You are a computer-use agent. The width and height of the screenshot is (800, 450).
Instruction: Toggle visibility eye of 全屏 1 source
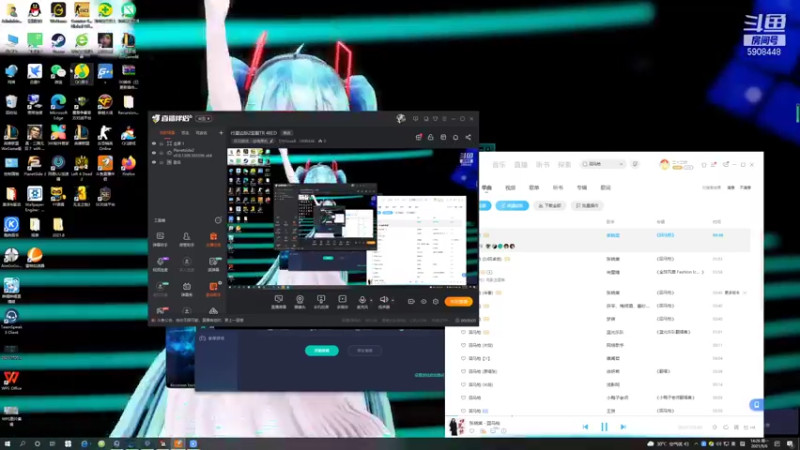coord(154,144)
